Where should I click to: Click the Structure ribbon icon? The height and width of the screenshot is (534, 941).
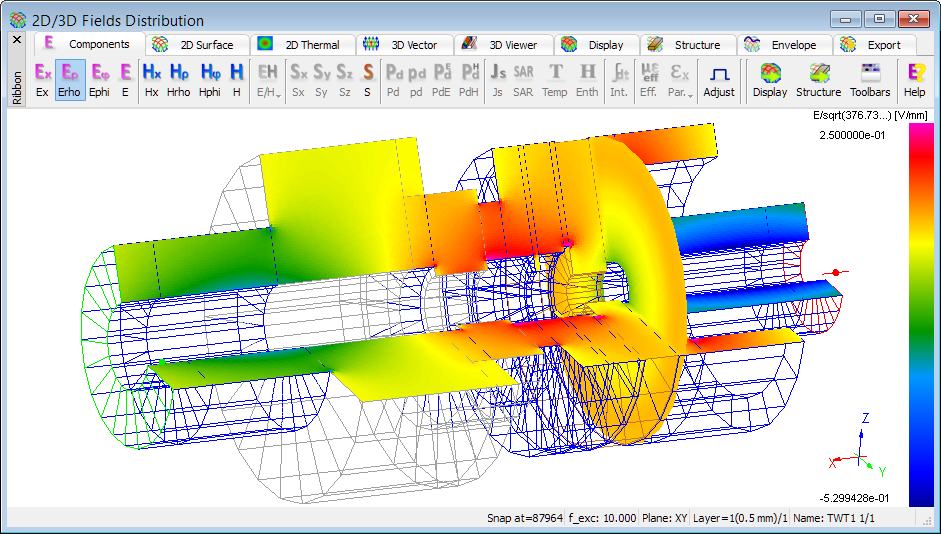[818, 80]
